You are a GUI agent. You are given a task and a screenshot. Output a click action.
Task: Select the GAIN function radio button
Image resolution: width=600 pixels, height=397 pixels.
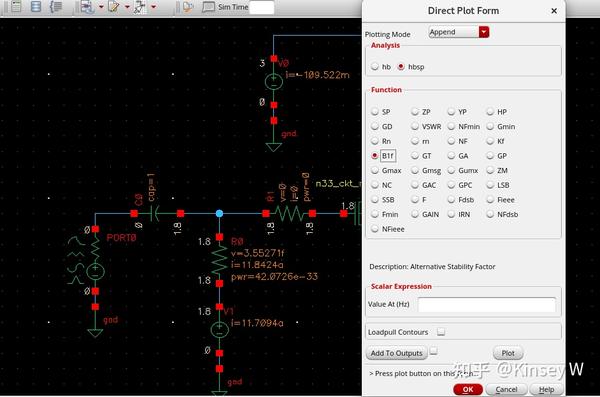415,214
